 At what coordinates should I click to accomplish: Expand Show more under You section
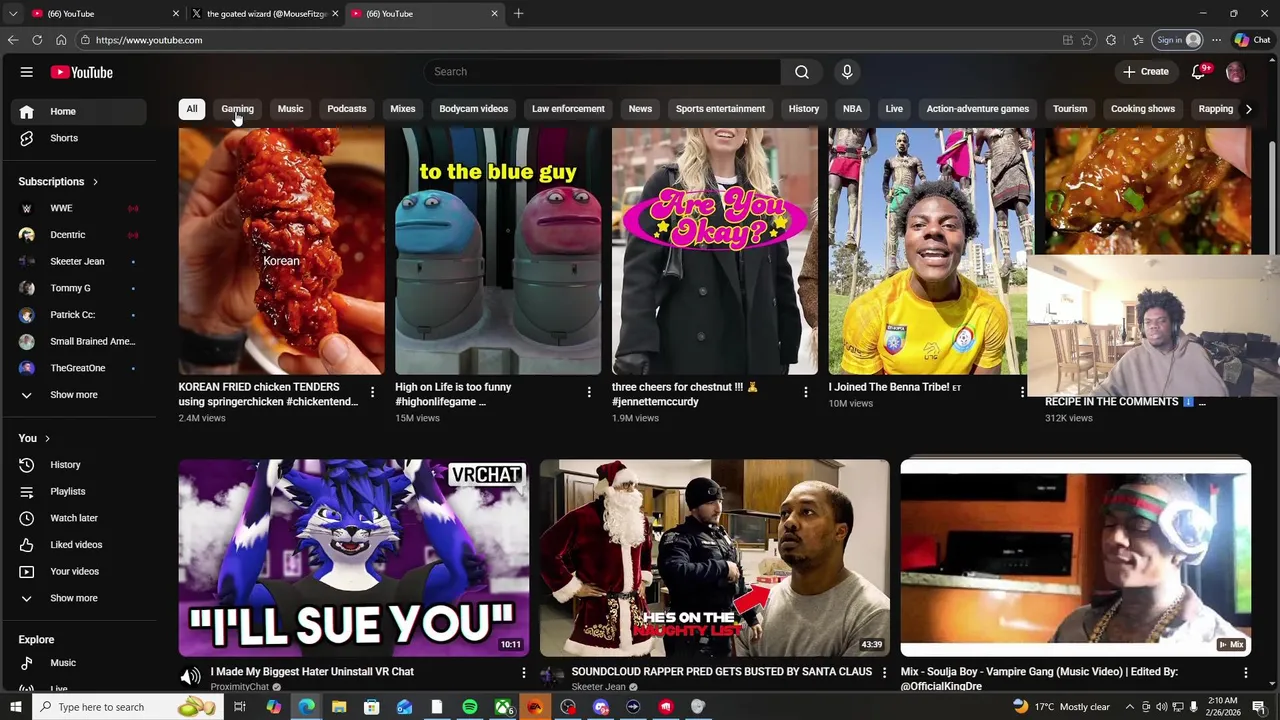[x=78, y=598]
